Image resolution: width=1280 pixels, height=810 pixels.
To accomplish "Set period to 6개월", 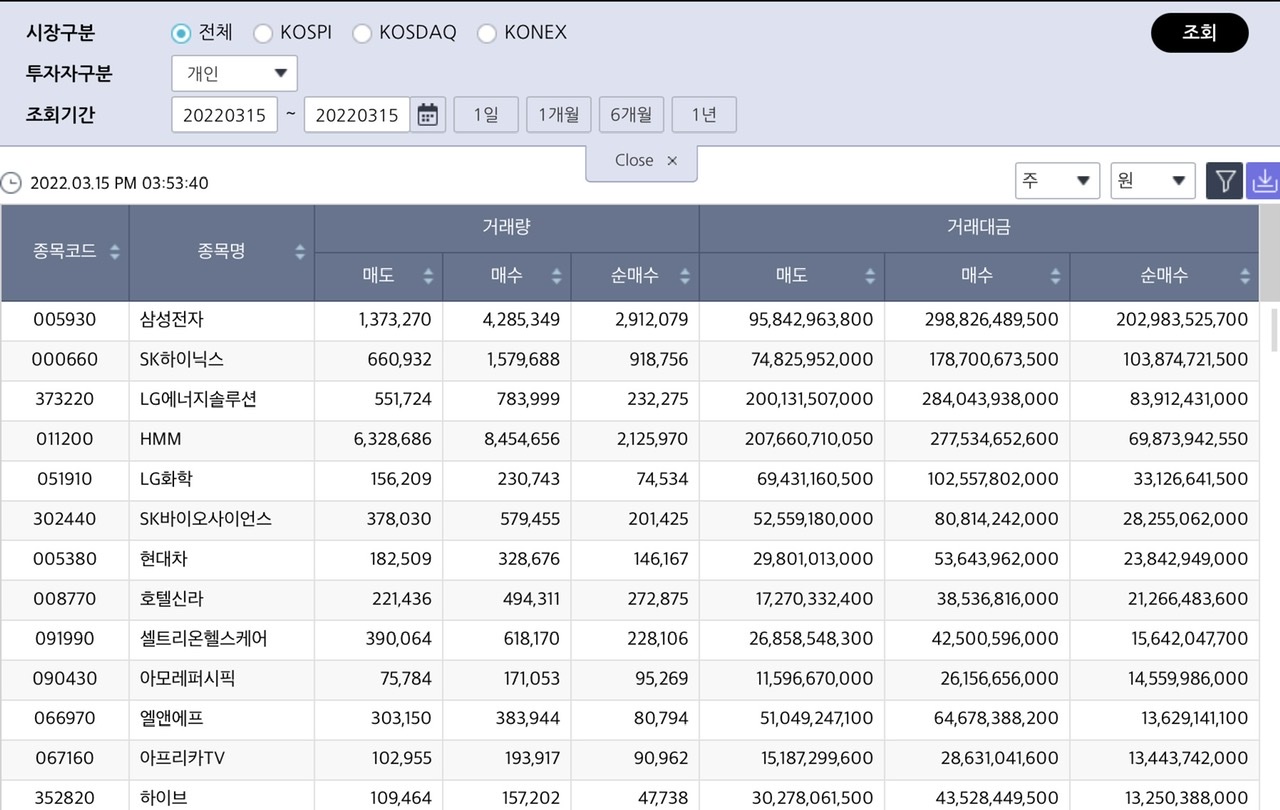I will [x=631, y=115].
